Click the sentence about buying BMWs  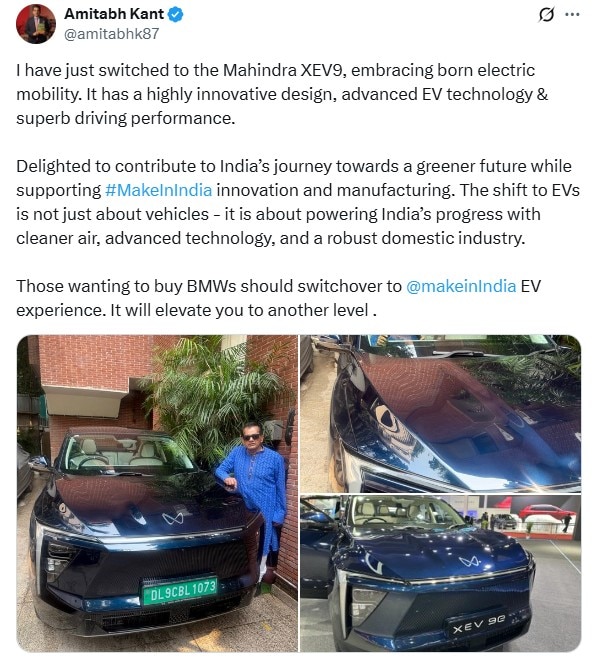[278, 298]
